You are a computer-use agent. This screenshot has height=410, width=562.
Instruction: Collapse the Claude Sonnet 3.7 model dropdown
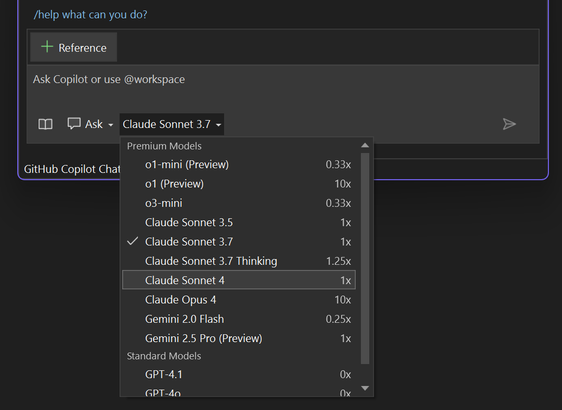coord(172,124)
